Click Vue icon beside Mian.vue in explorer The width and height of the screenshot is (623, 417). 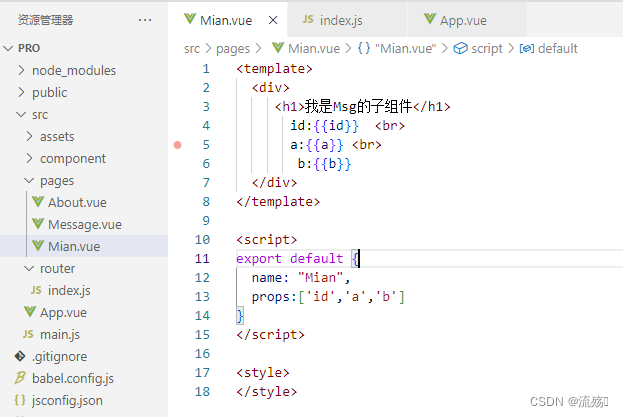click(x=38, y=246)
